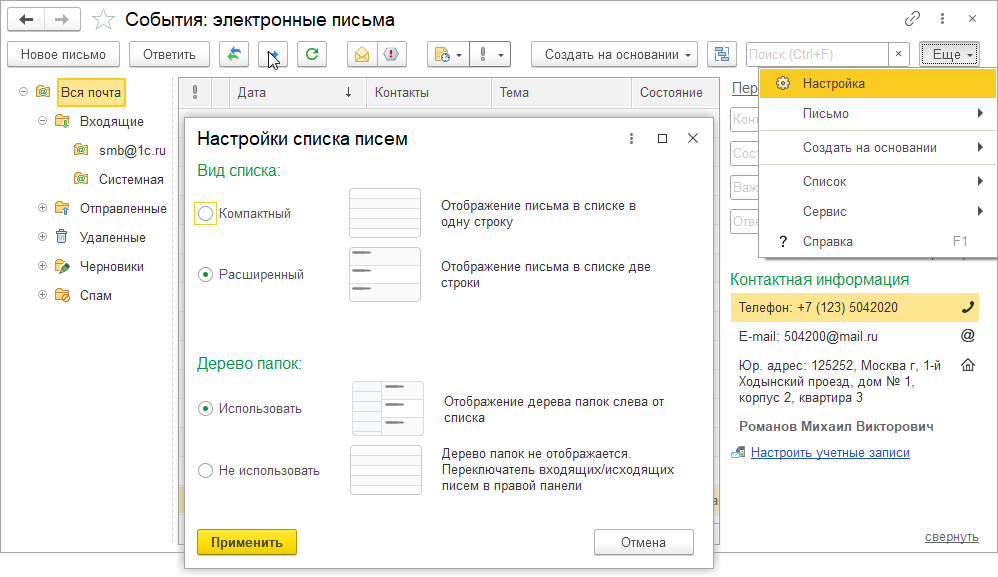Click the phone icon beside Телефон
This screenshot has height=577, width=998.
click(967, 307)
